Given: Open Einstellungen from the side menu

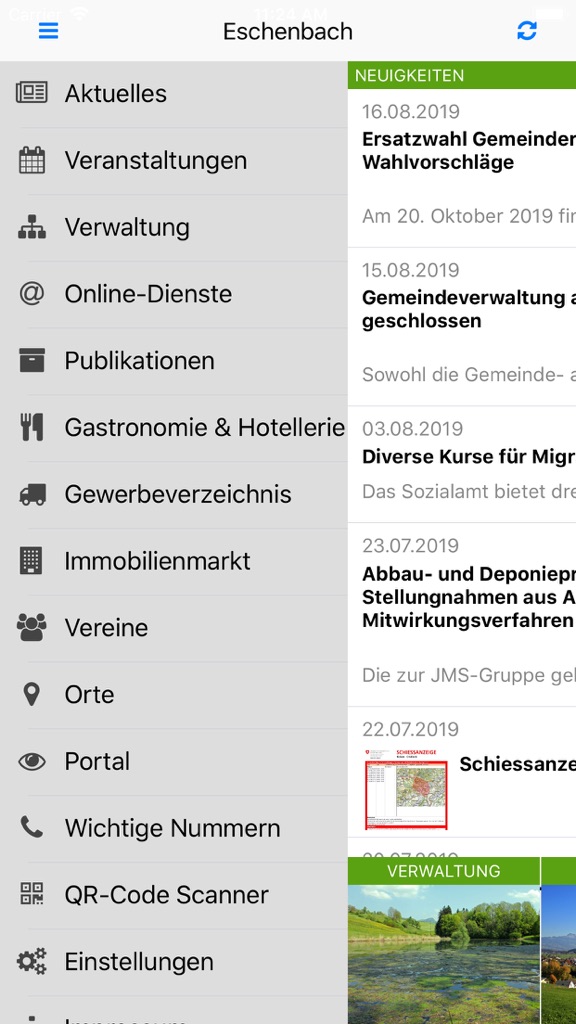Looking at the screenshot, I should click(x=174, y=961).
